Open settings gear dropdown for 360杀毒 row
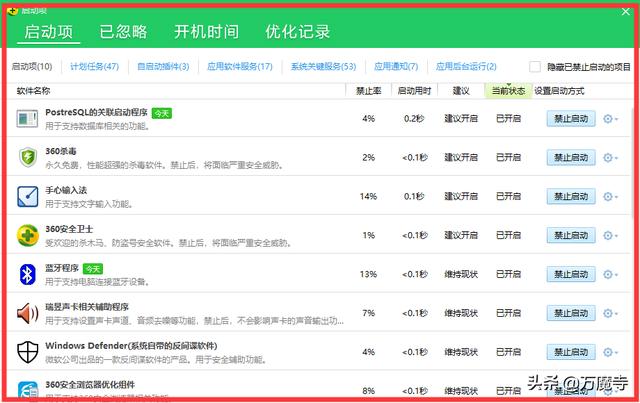Viewport: 640px width, 403px height. tap(610, 158)
